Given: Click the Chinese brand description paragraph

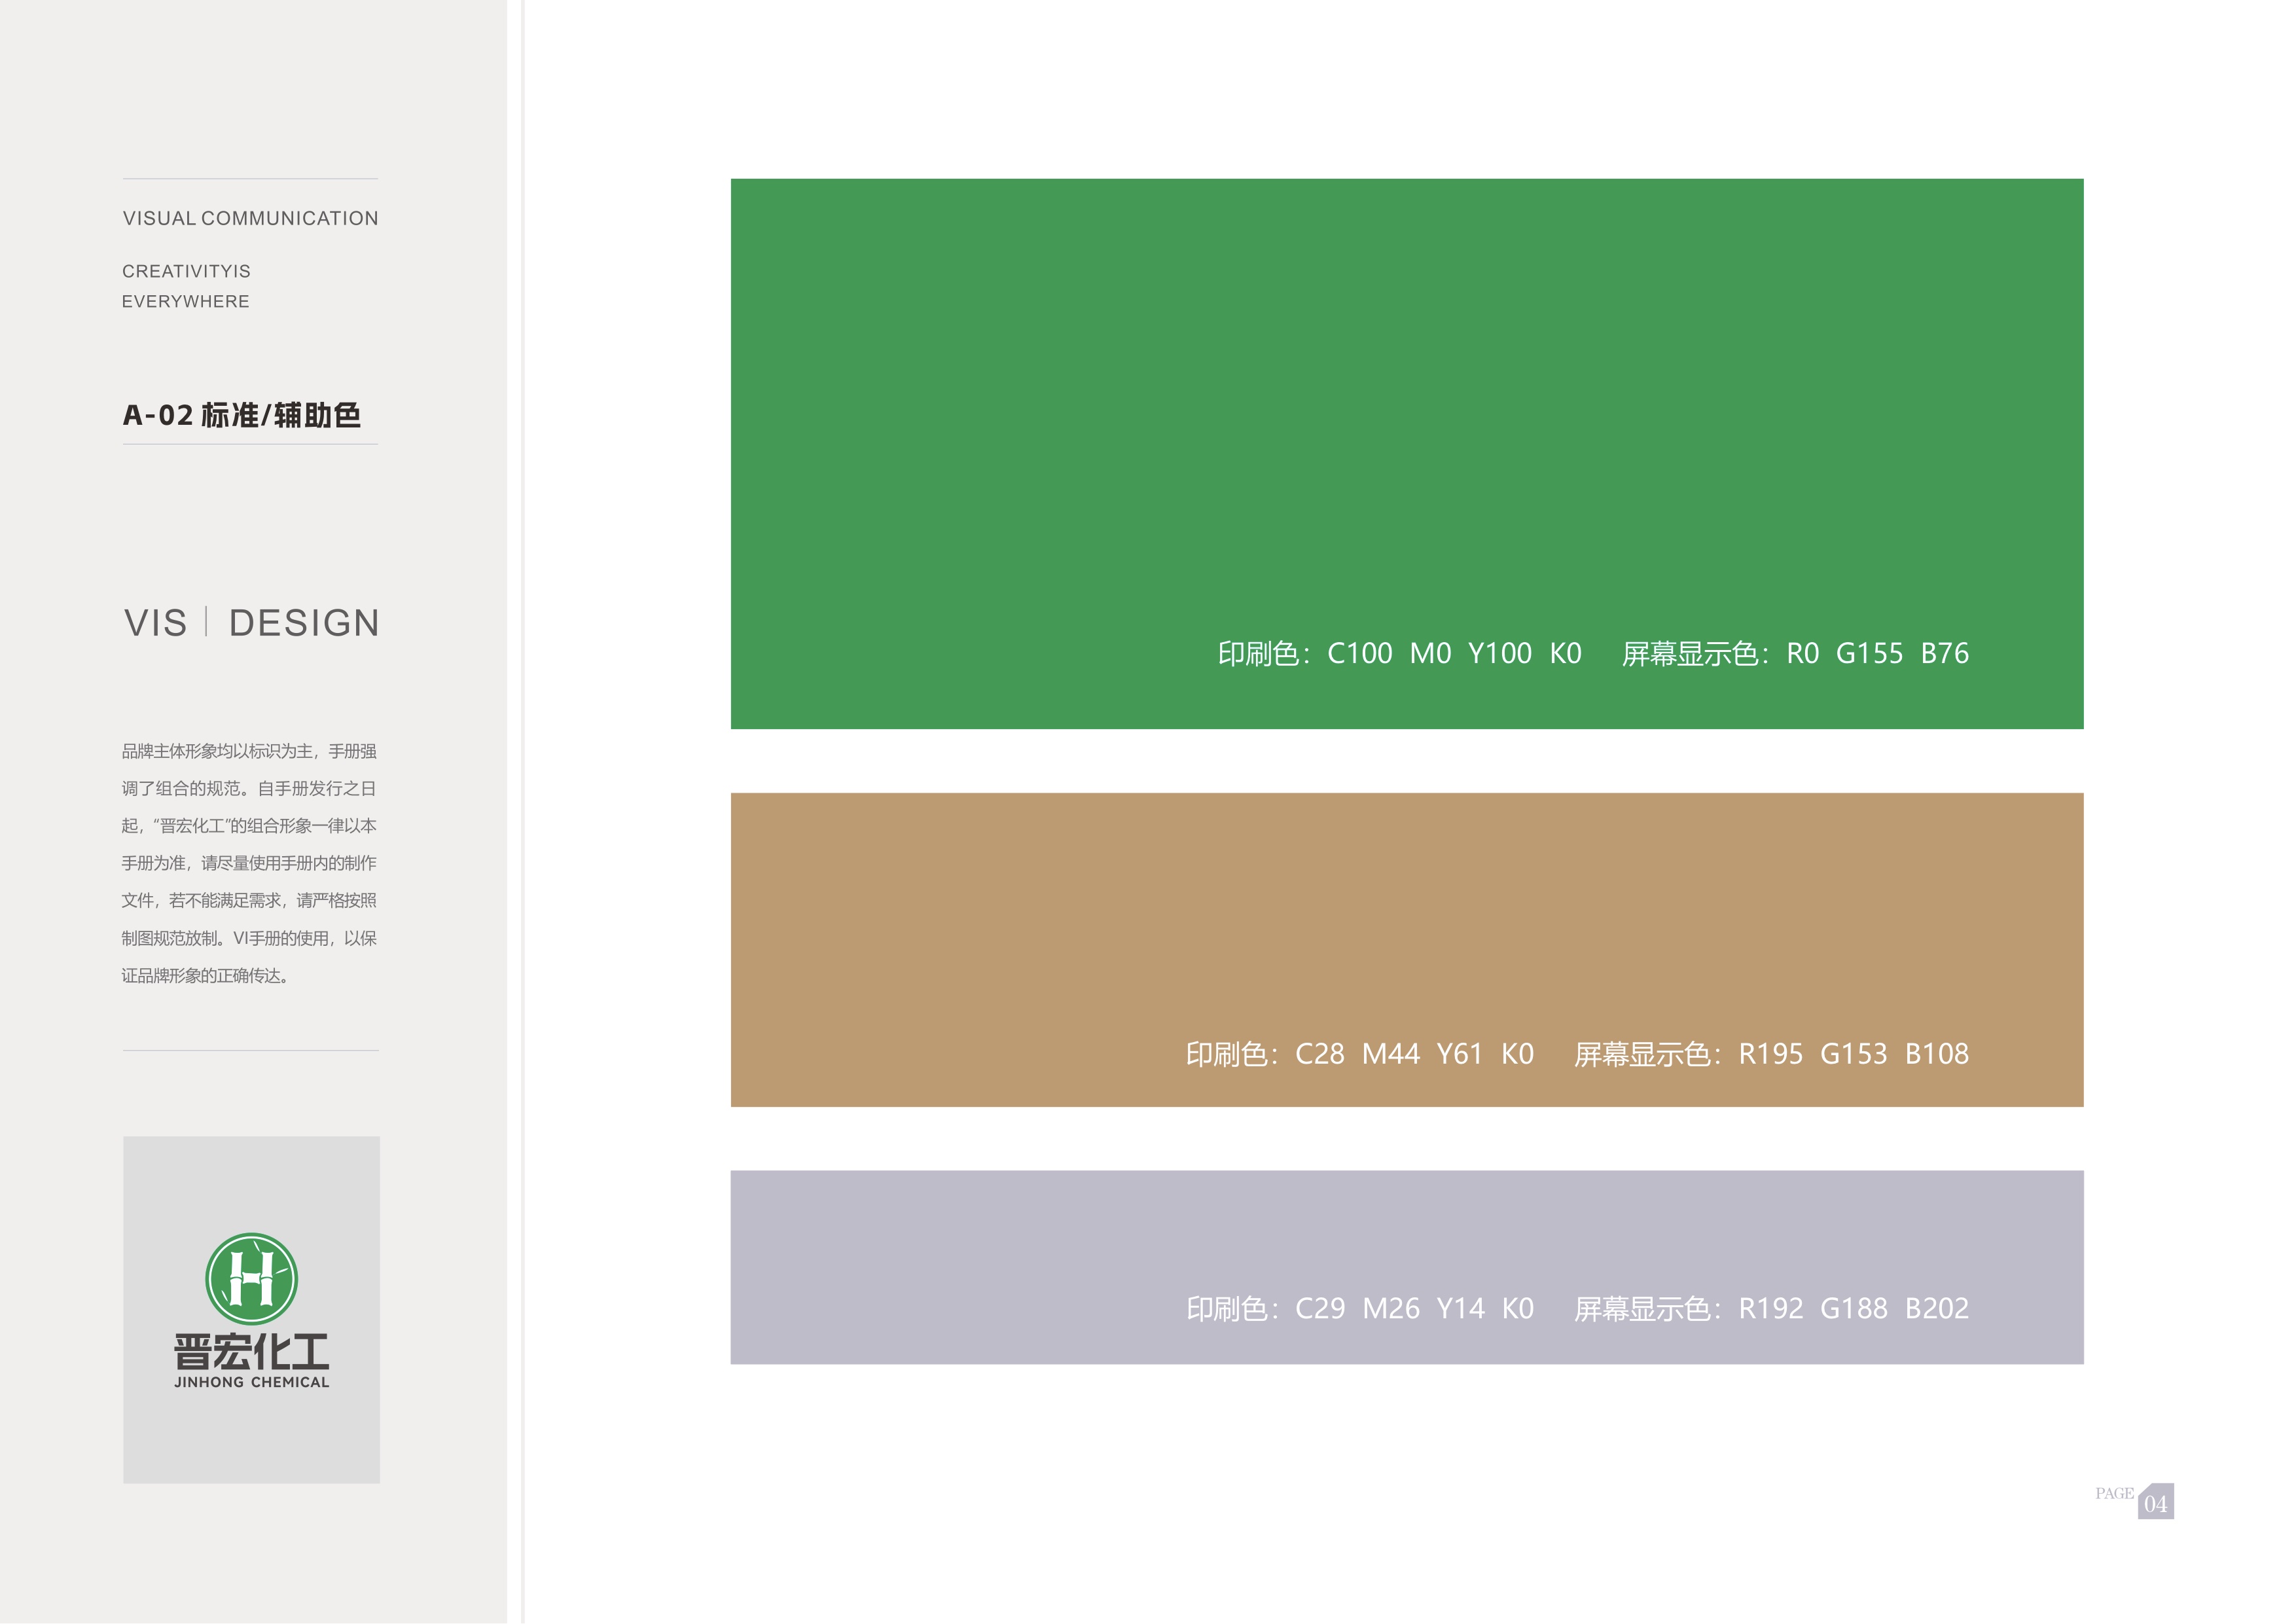Looking at the screenshot, I should 249,863.
